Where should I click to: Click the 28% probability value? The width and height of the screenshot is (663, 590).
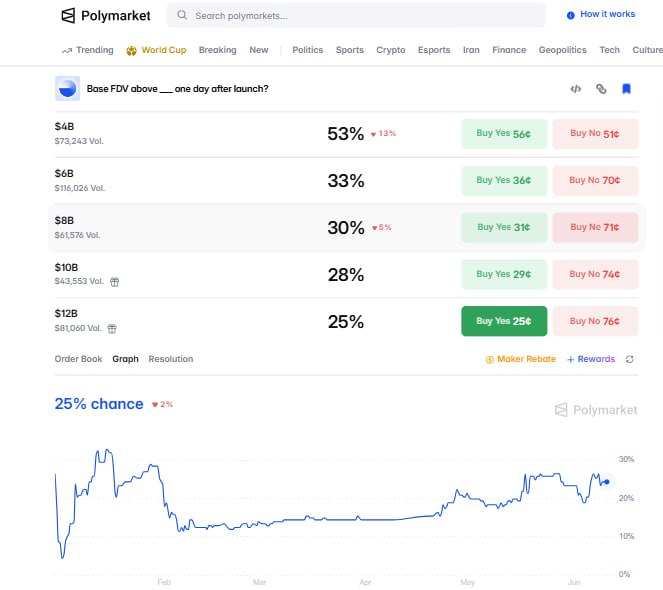(x=345, y=274)
